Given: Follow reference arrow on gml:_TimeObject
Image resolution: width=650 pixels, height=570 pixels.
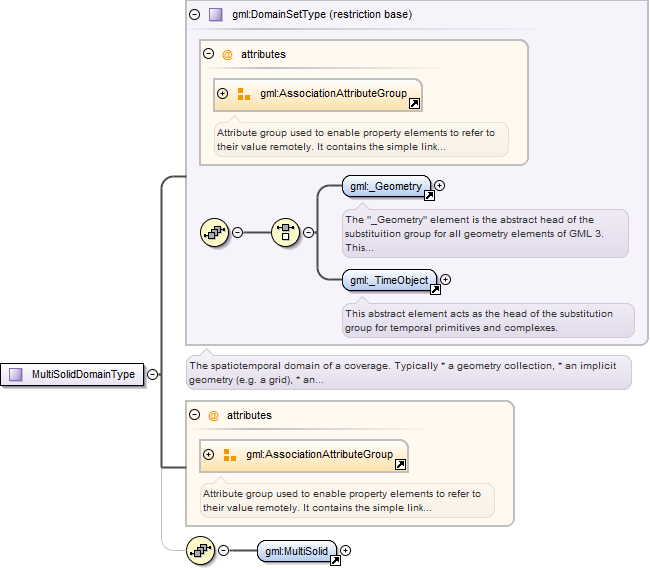Looking at the screenshot, I should 435,289.
